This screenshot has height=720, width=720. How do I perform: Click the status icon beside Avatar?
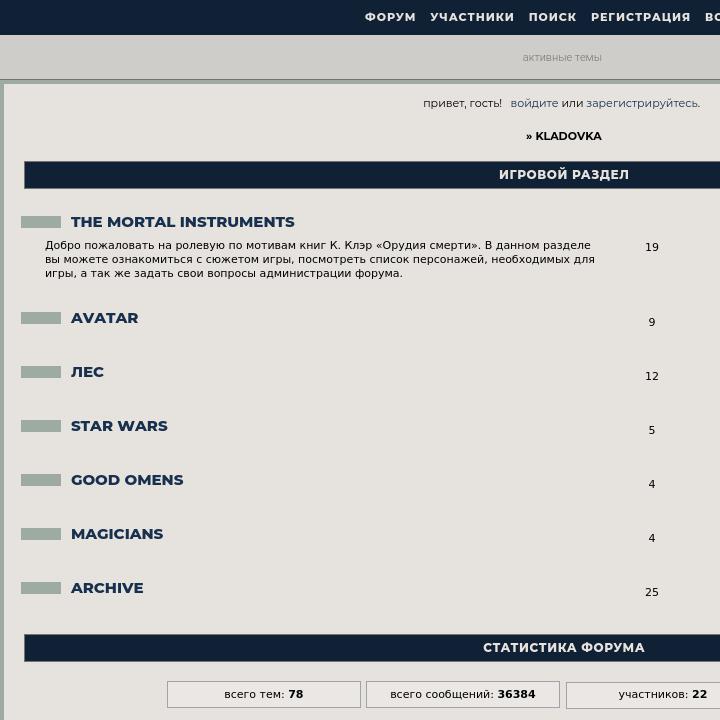[41, 318]
